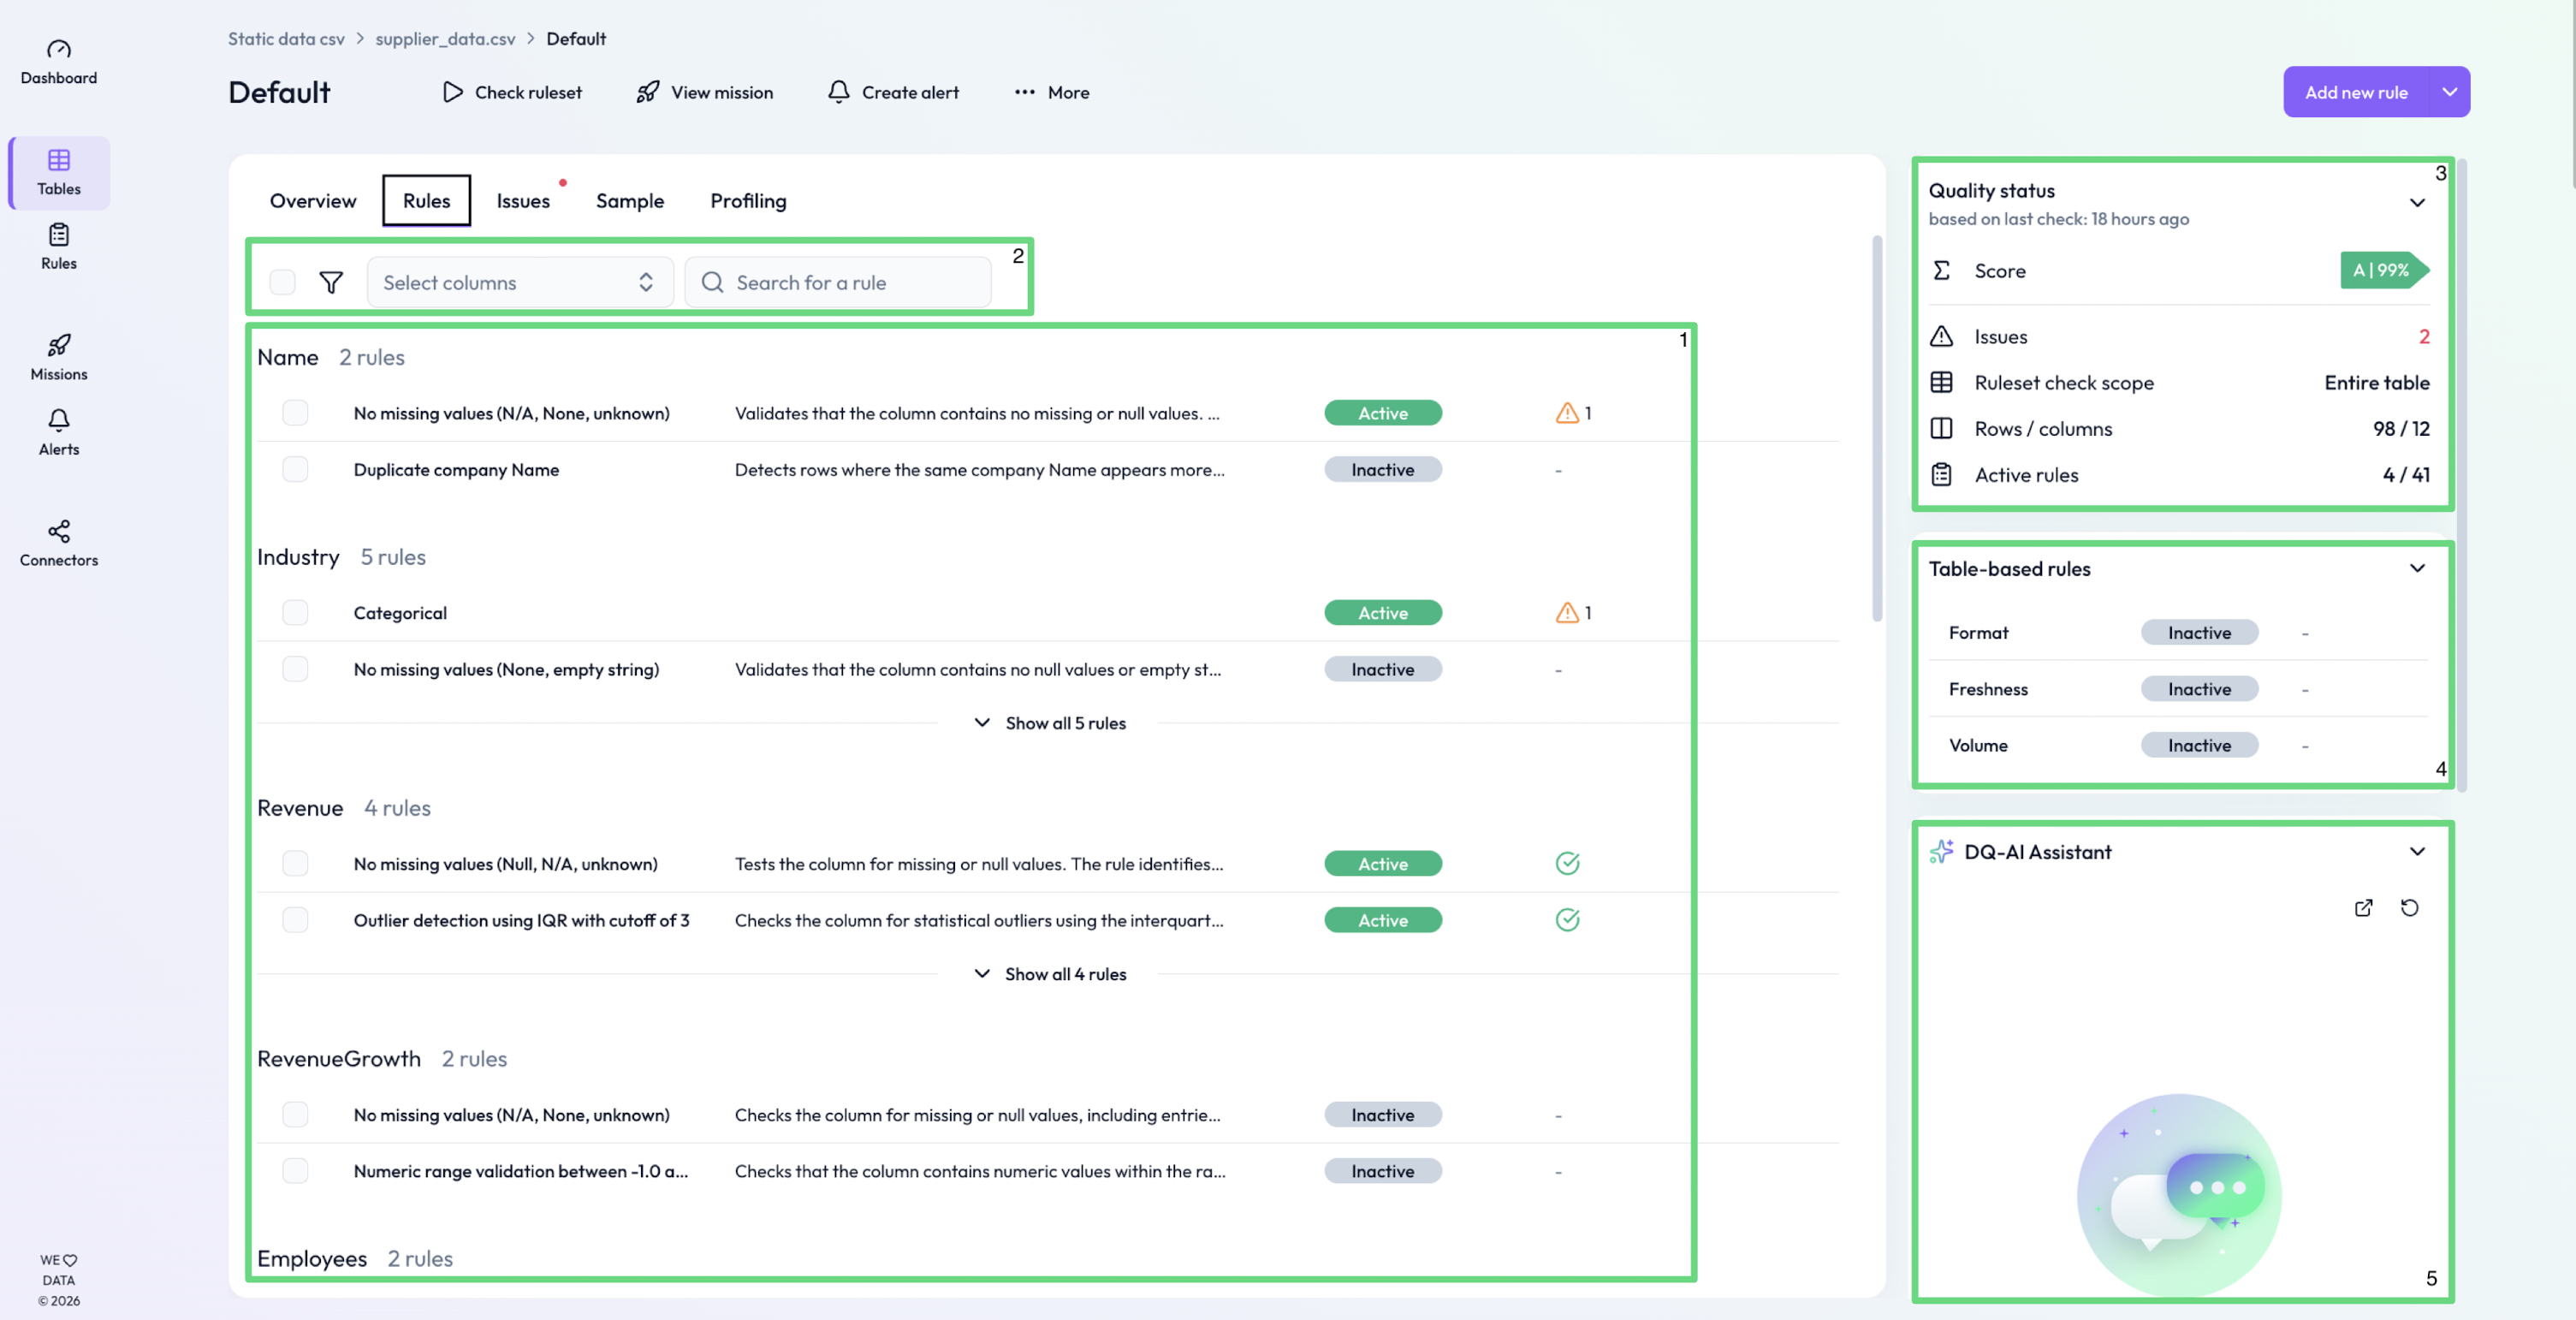Check the Duplicate company Name rule checkbox
This screenshot has height=1320, width=2576.
click(295, 470)
